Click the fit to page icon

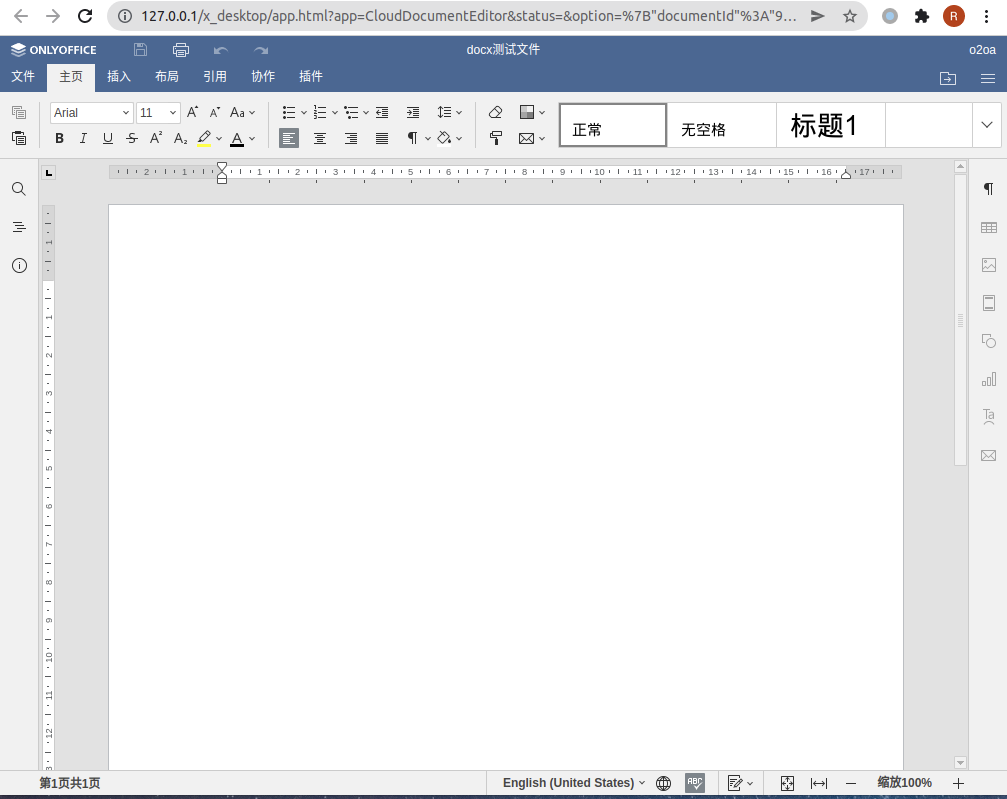(787, 783)
